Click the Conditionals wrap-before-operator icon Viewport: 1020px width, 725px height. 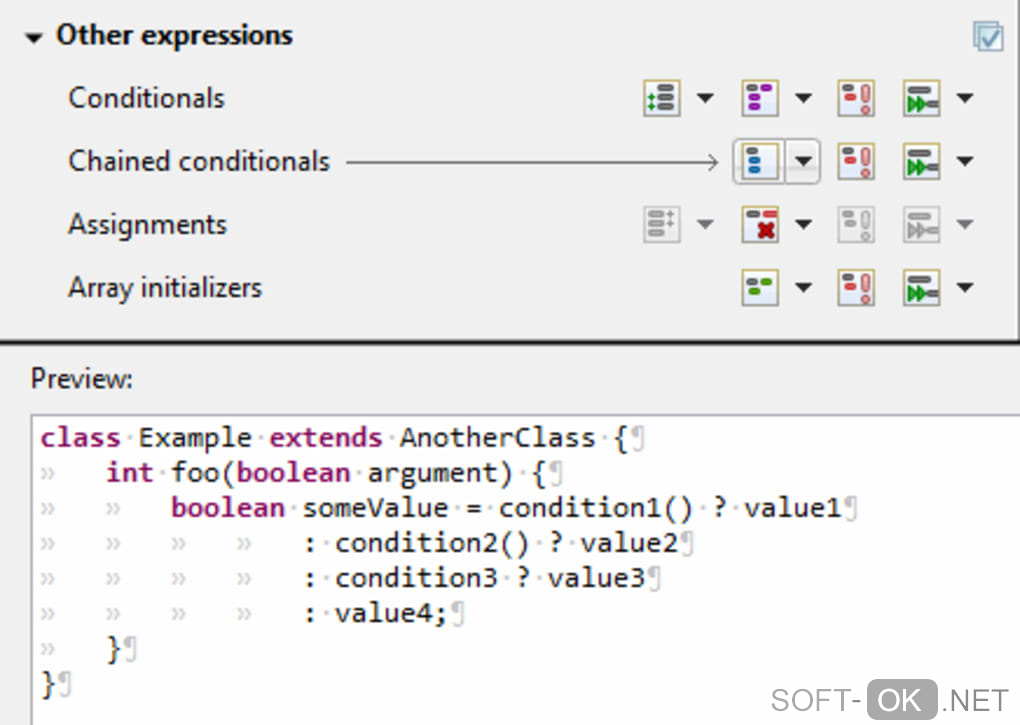921,98
